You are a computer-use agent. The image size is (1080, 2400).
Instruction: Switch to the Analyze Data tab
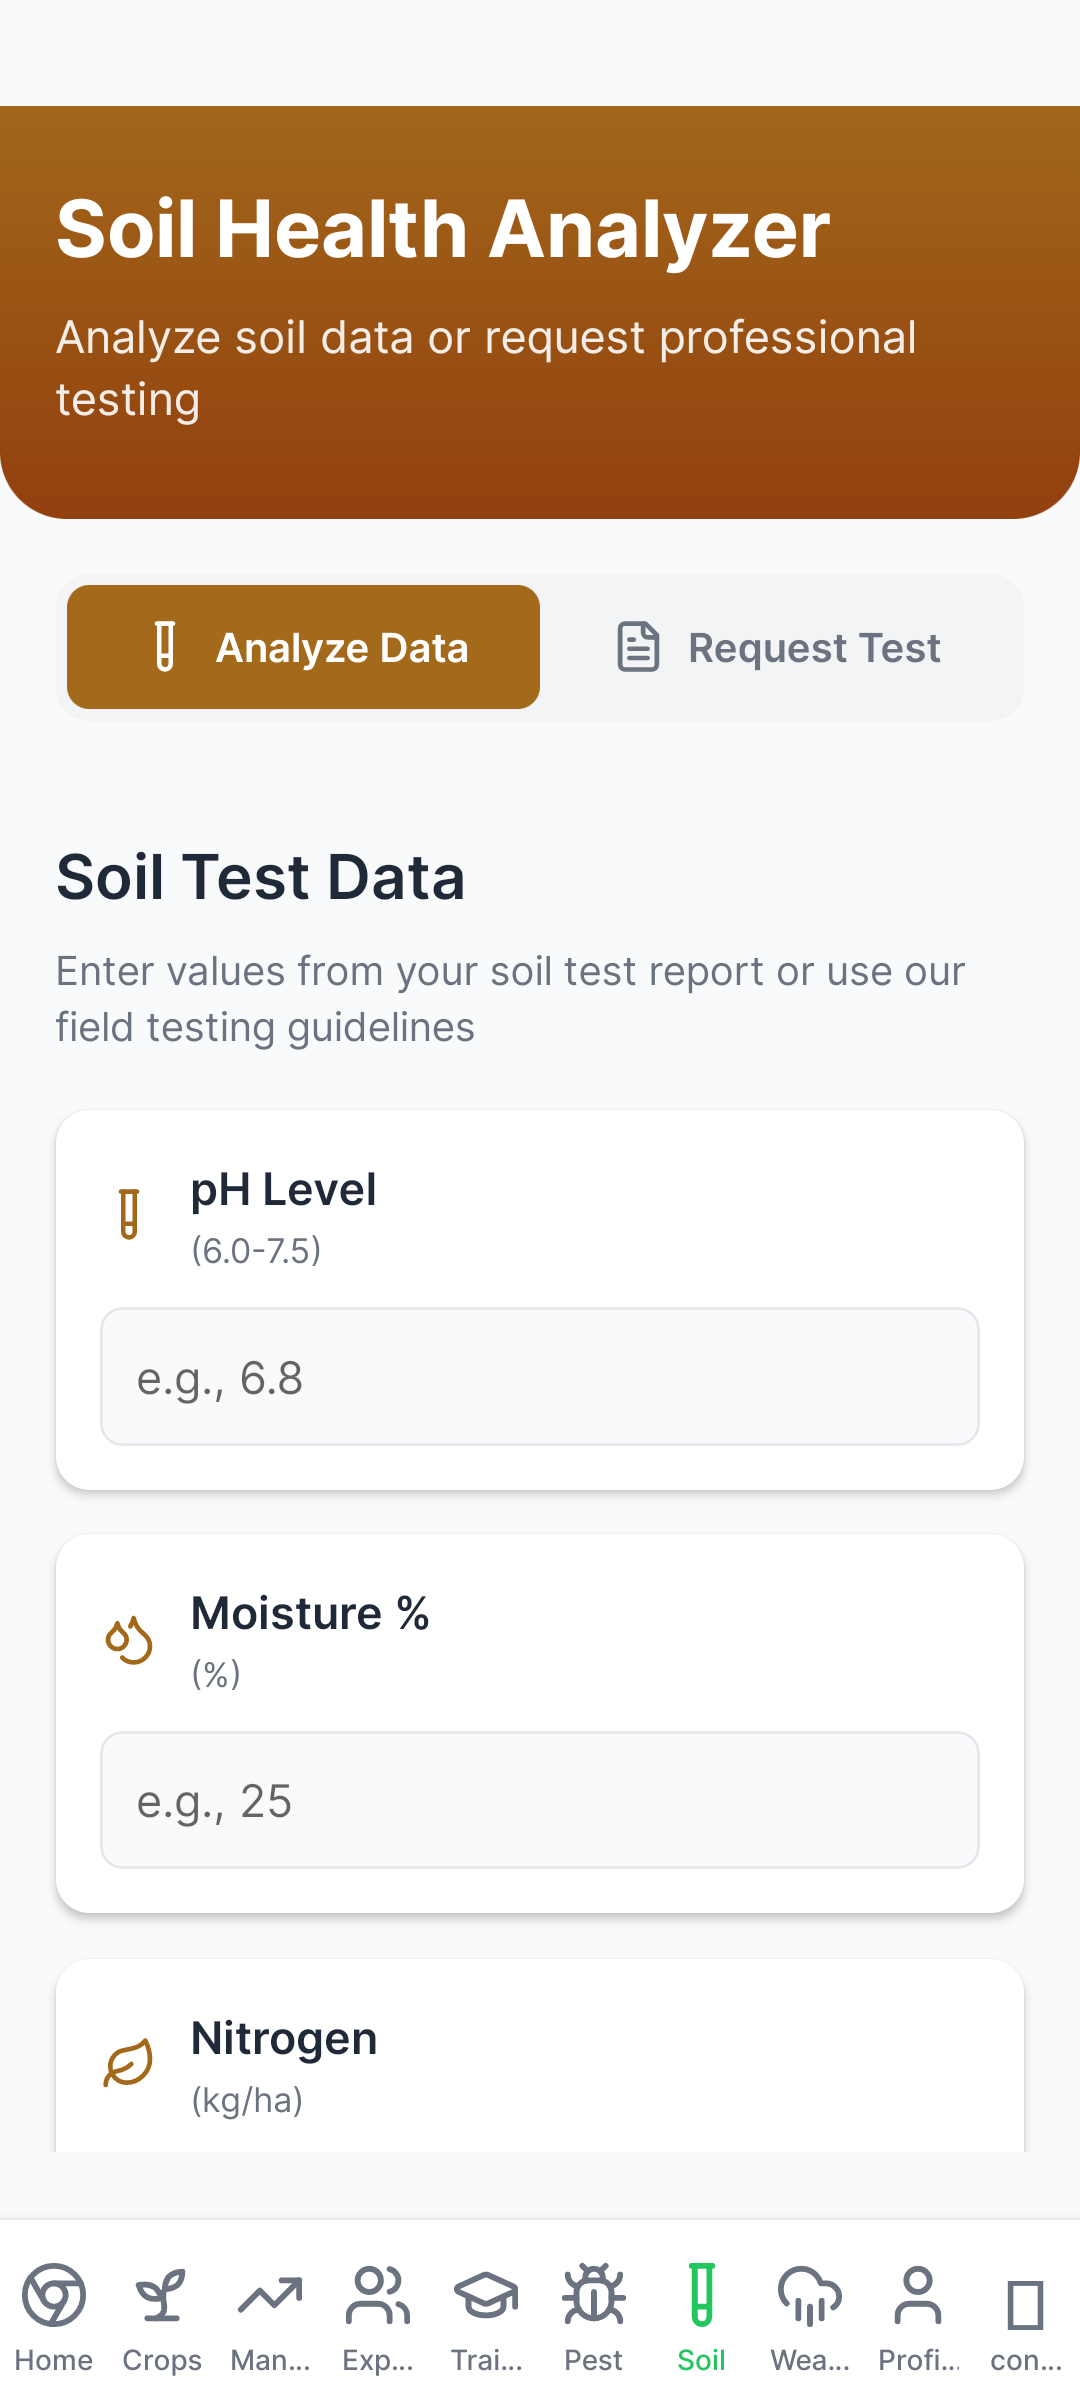[303, 647]
